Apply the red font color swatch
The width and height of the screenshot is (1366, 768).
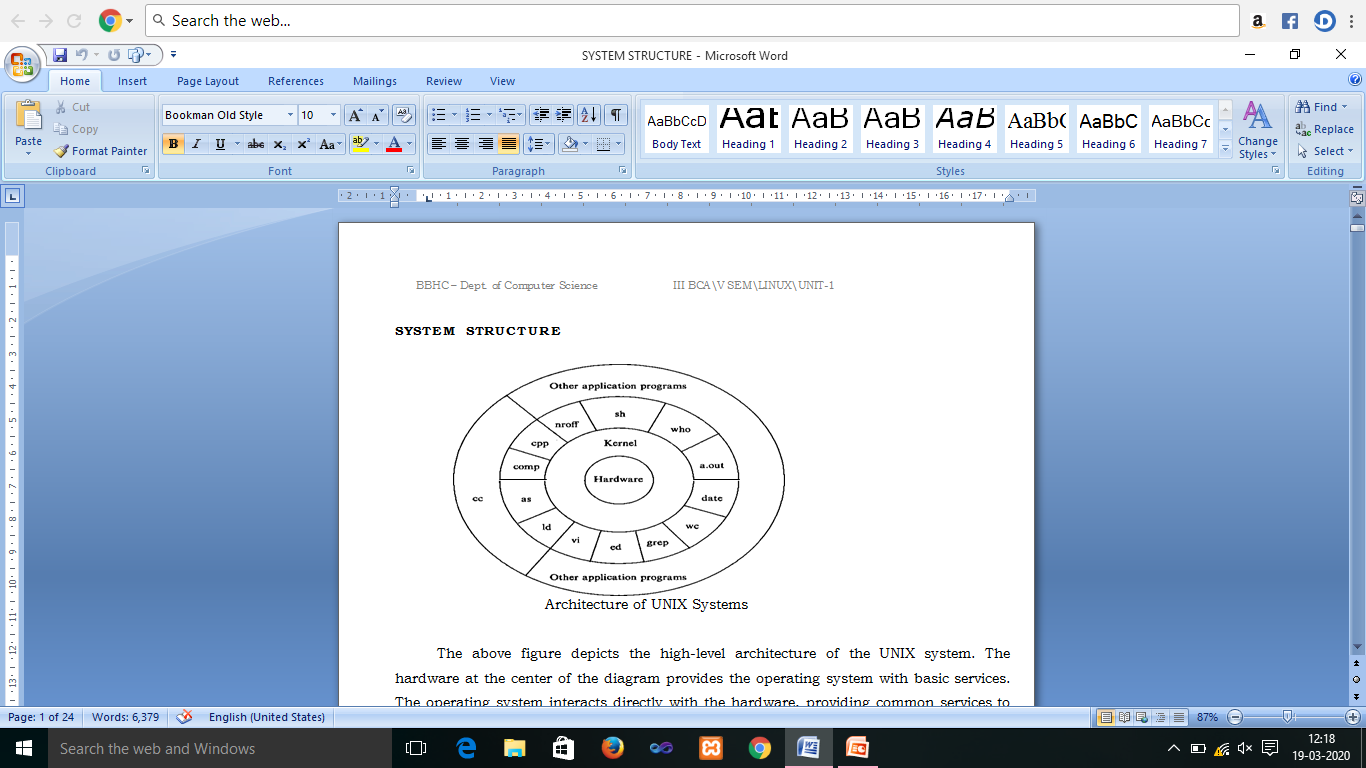pos(394,144)
